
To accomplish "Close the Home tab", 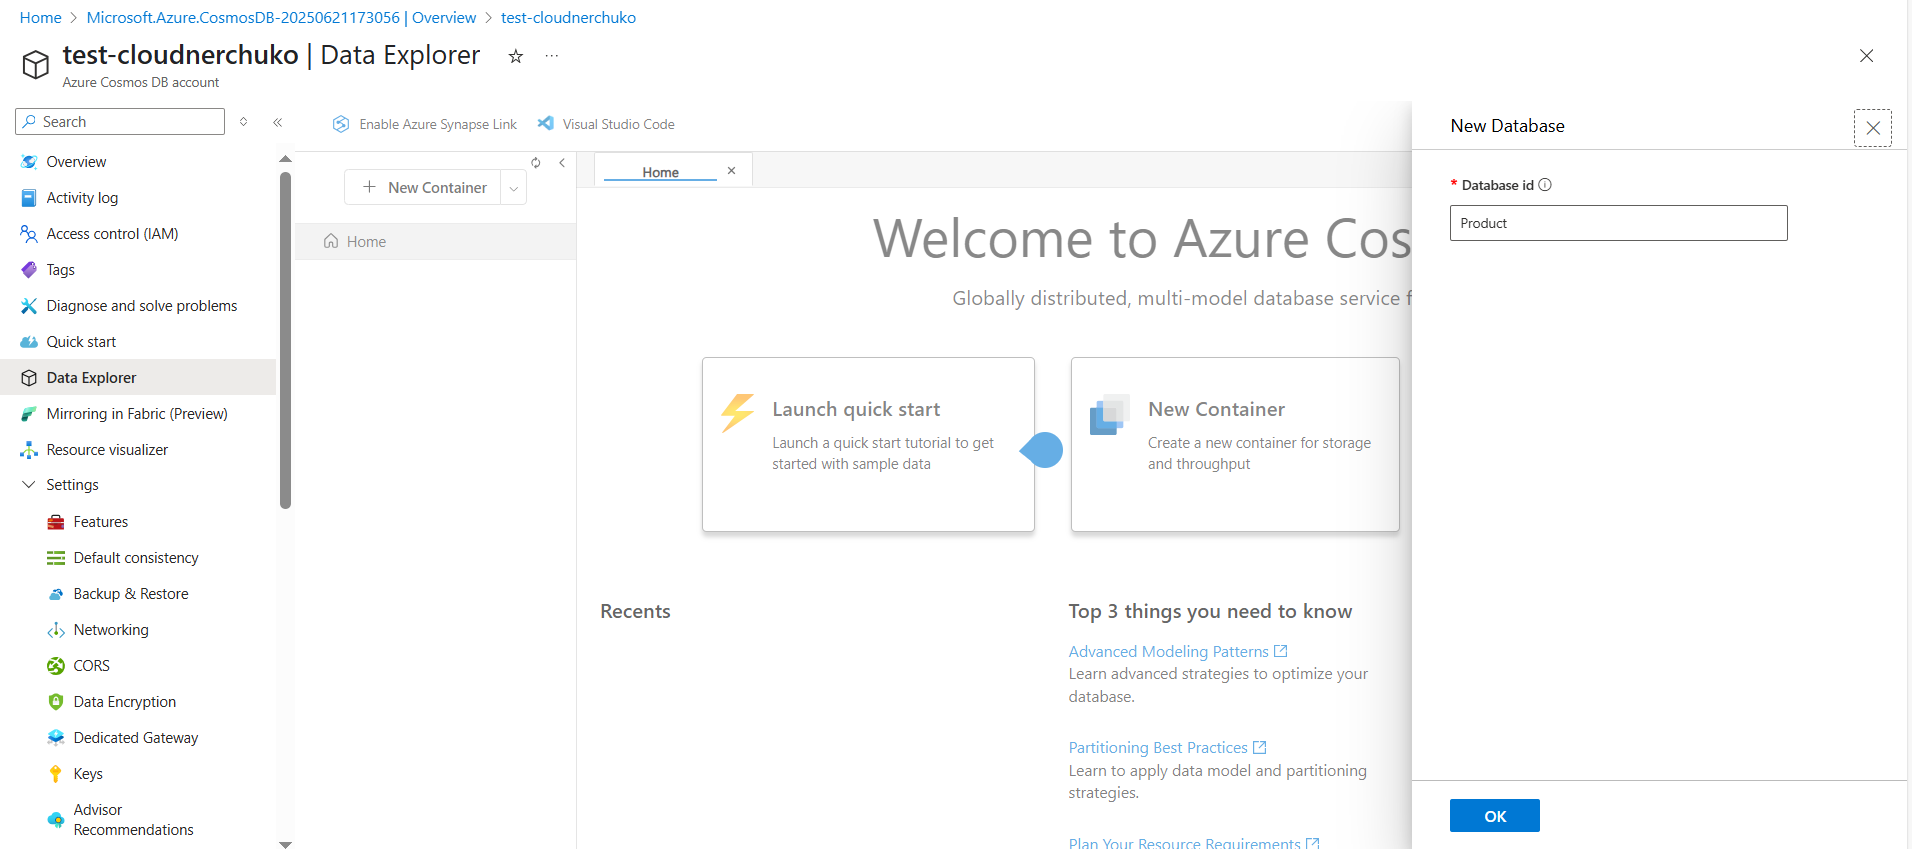I will (732, 171).
